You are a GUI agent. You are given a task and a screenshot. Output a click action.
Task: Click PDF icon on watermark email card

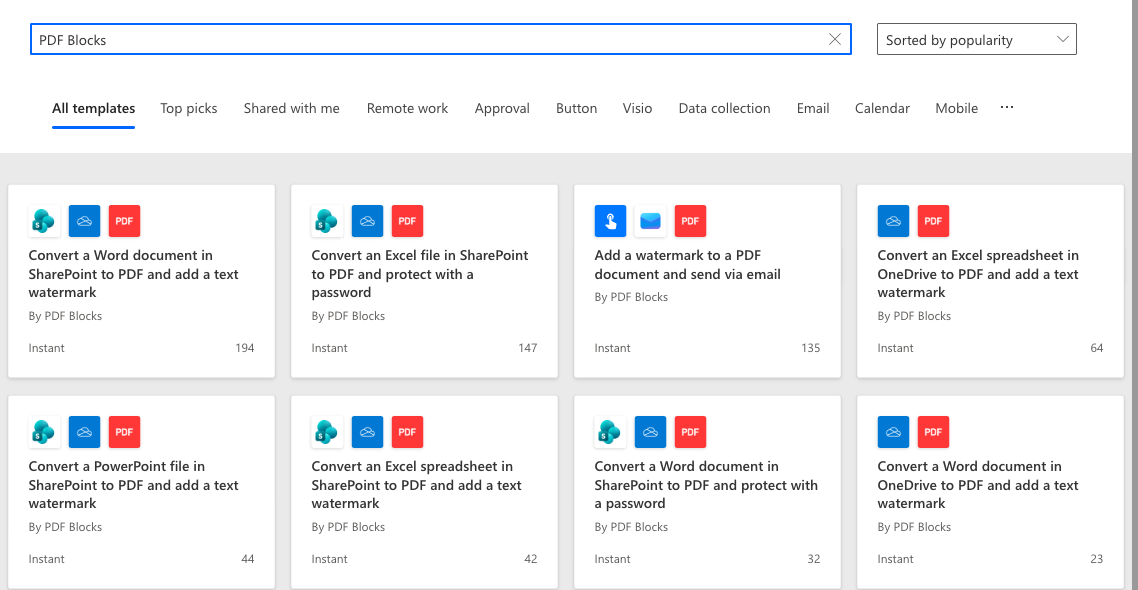(x=690, y=221)
